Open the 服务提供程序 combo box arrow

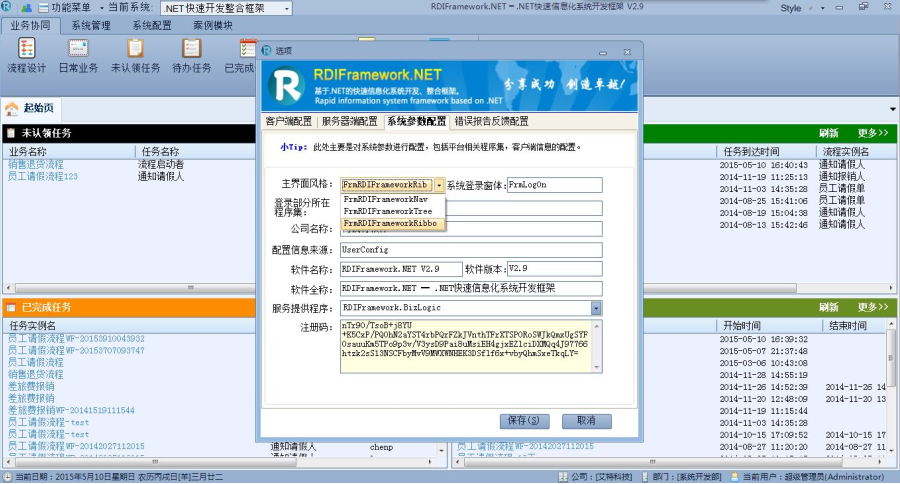[x=596, y=308]
